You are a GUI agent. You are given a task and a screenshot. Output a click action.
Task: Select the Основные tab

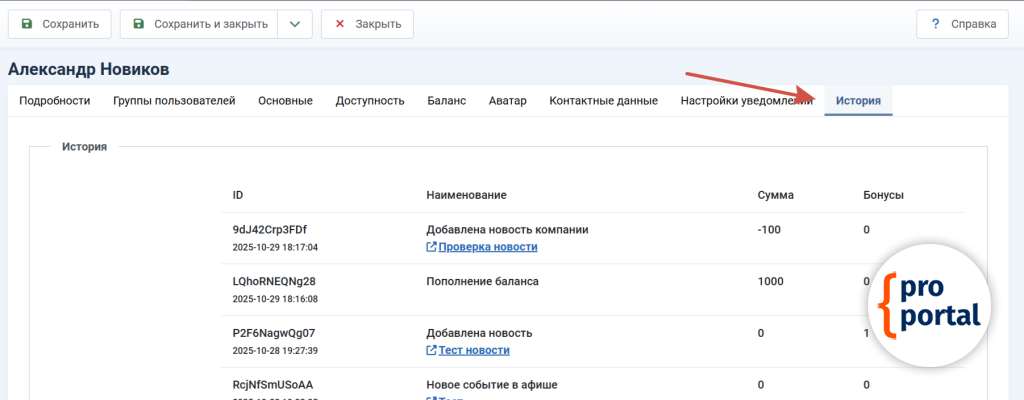click(x=285, y=100)
